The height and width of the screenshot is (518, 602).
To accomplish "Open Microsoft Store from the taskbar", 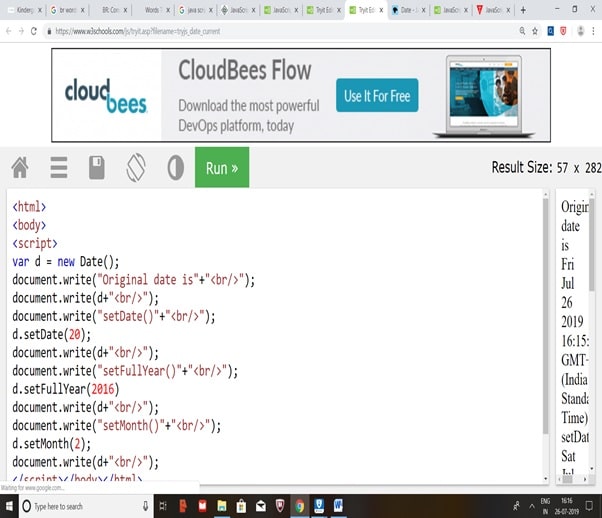I will tap(241, 506).
